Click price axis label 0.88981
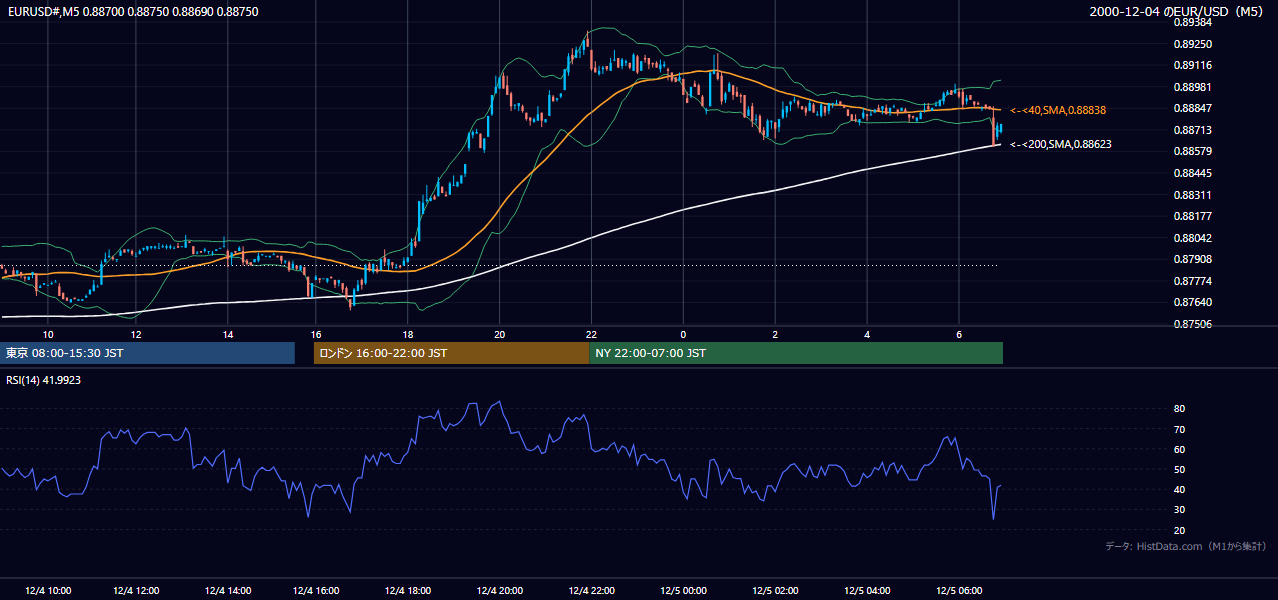1278x600 pixels. coord(1192,87)
